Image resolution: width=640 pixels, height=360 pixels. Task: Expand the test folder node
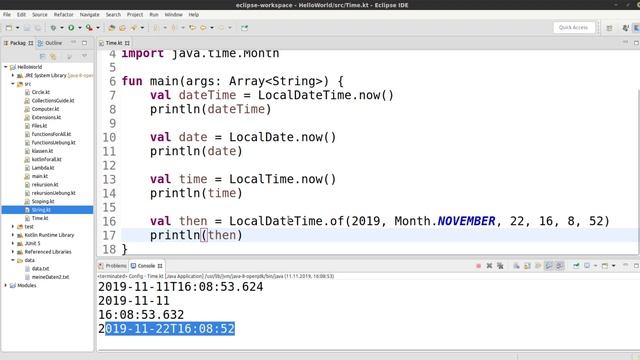tap(13, 227)
